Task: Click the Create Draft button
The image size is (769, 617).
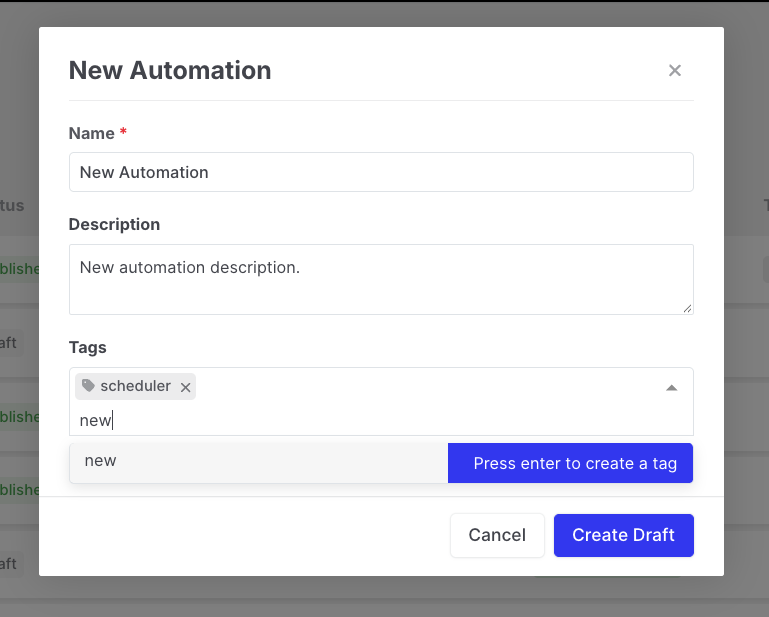Action: (x=624, y=535)
